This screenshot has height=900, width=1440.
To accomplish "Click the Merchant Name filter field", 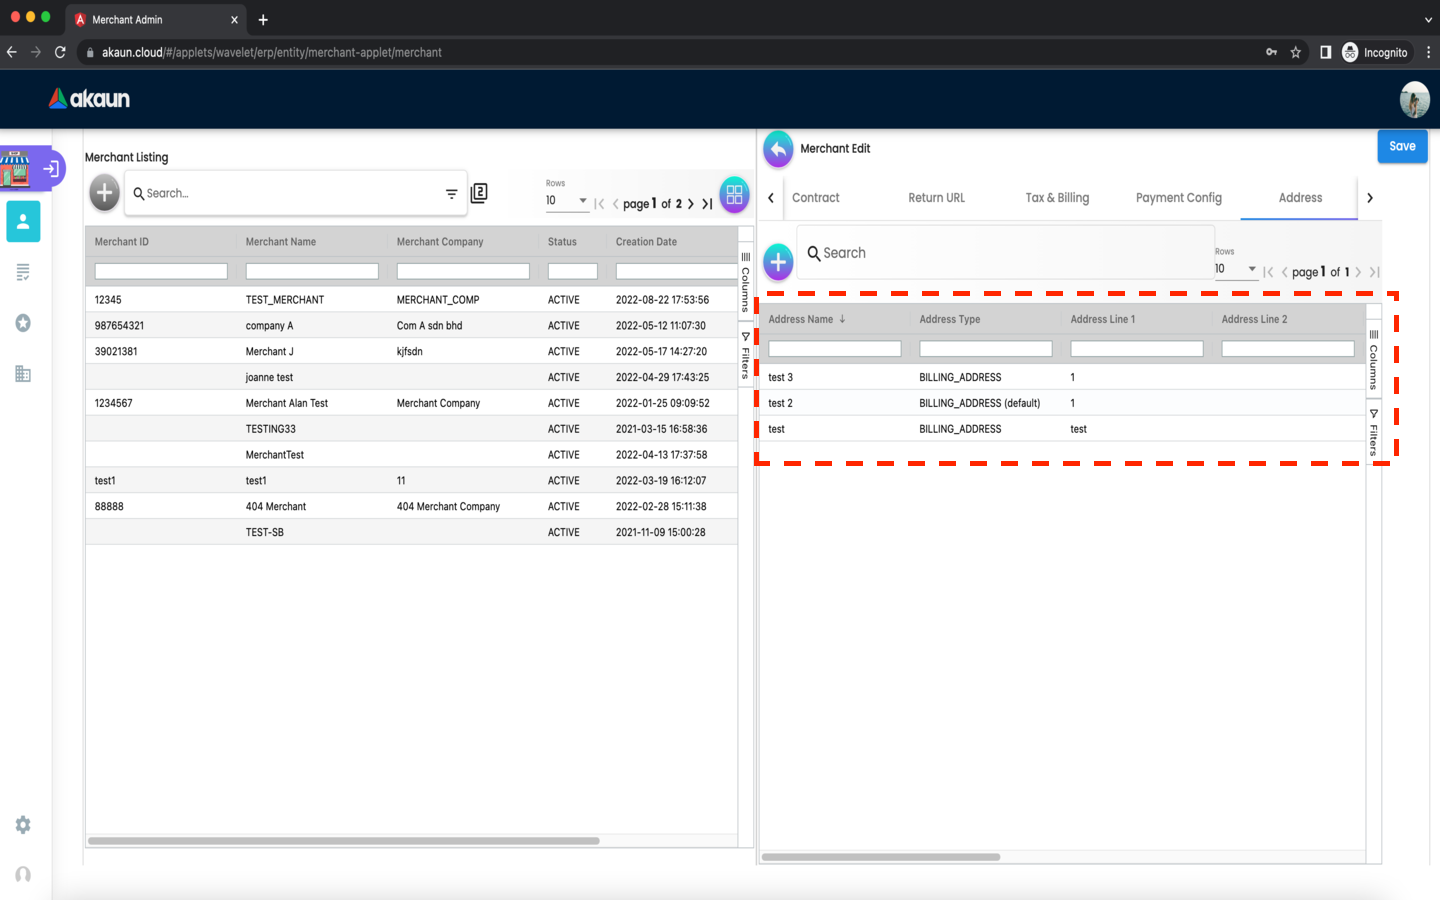I will [312, 271].
